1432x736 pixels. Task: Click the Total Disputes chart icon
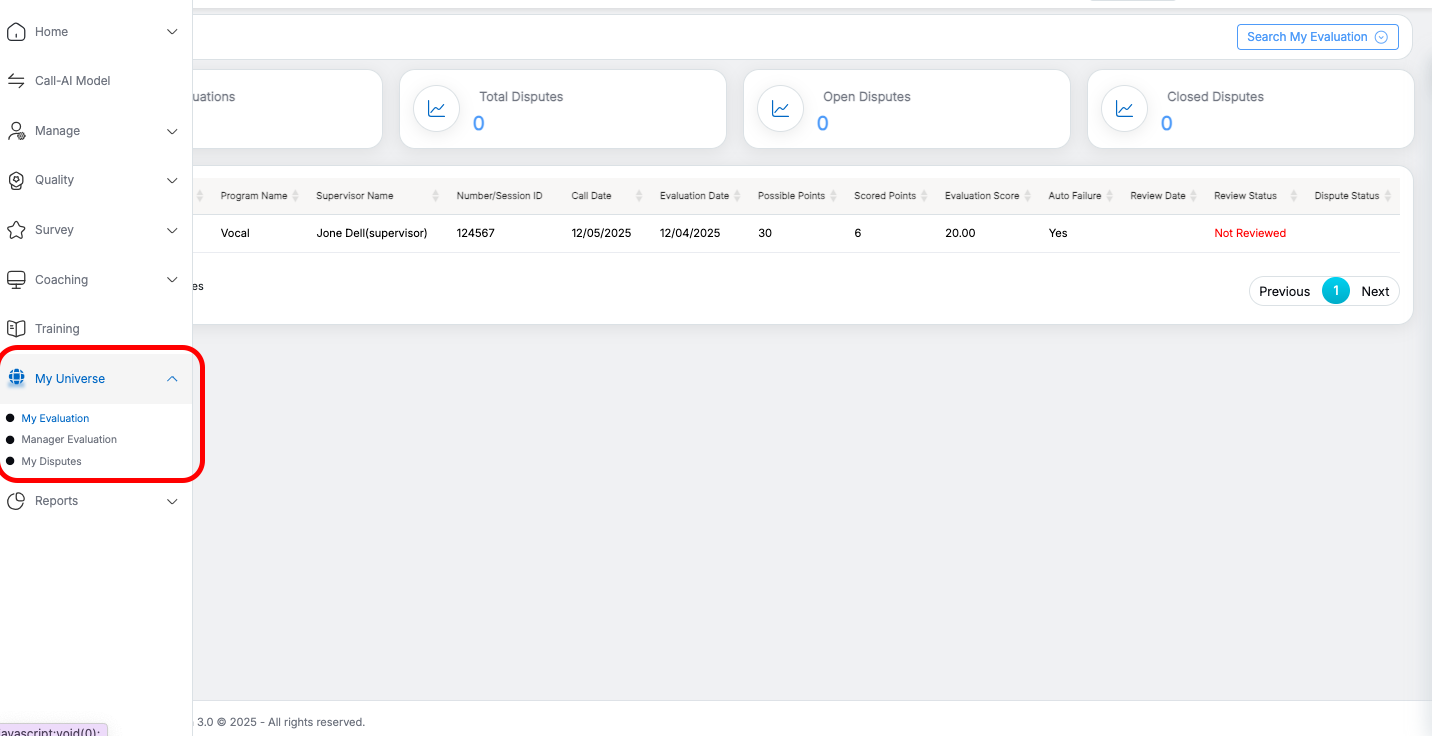436,109
